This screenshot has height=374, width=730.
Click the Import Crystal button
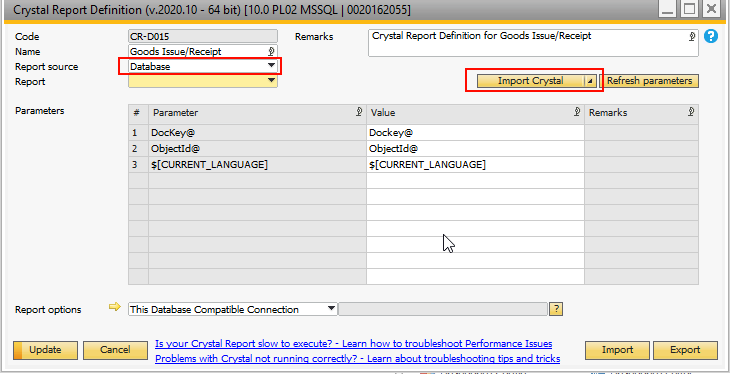tap(530, 81)
